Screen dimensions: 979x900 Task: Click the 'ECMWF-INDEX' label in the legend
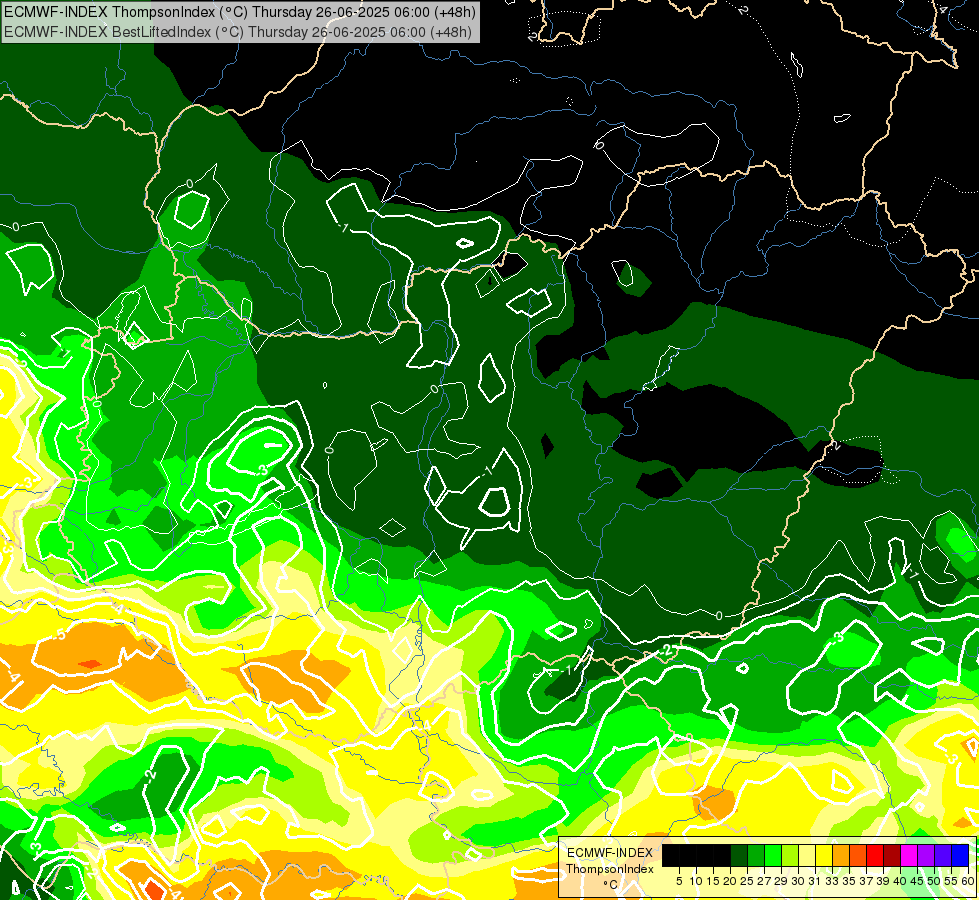610,853
